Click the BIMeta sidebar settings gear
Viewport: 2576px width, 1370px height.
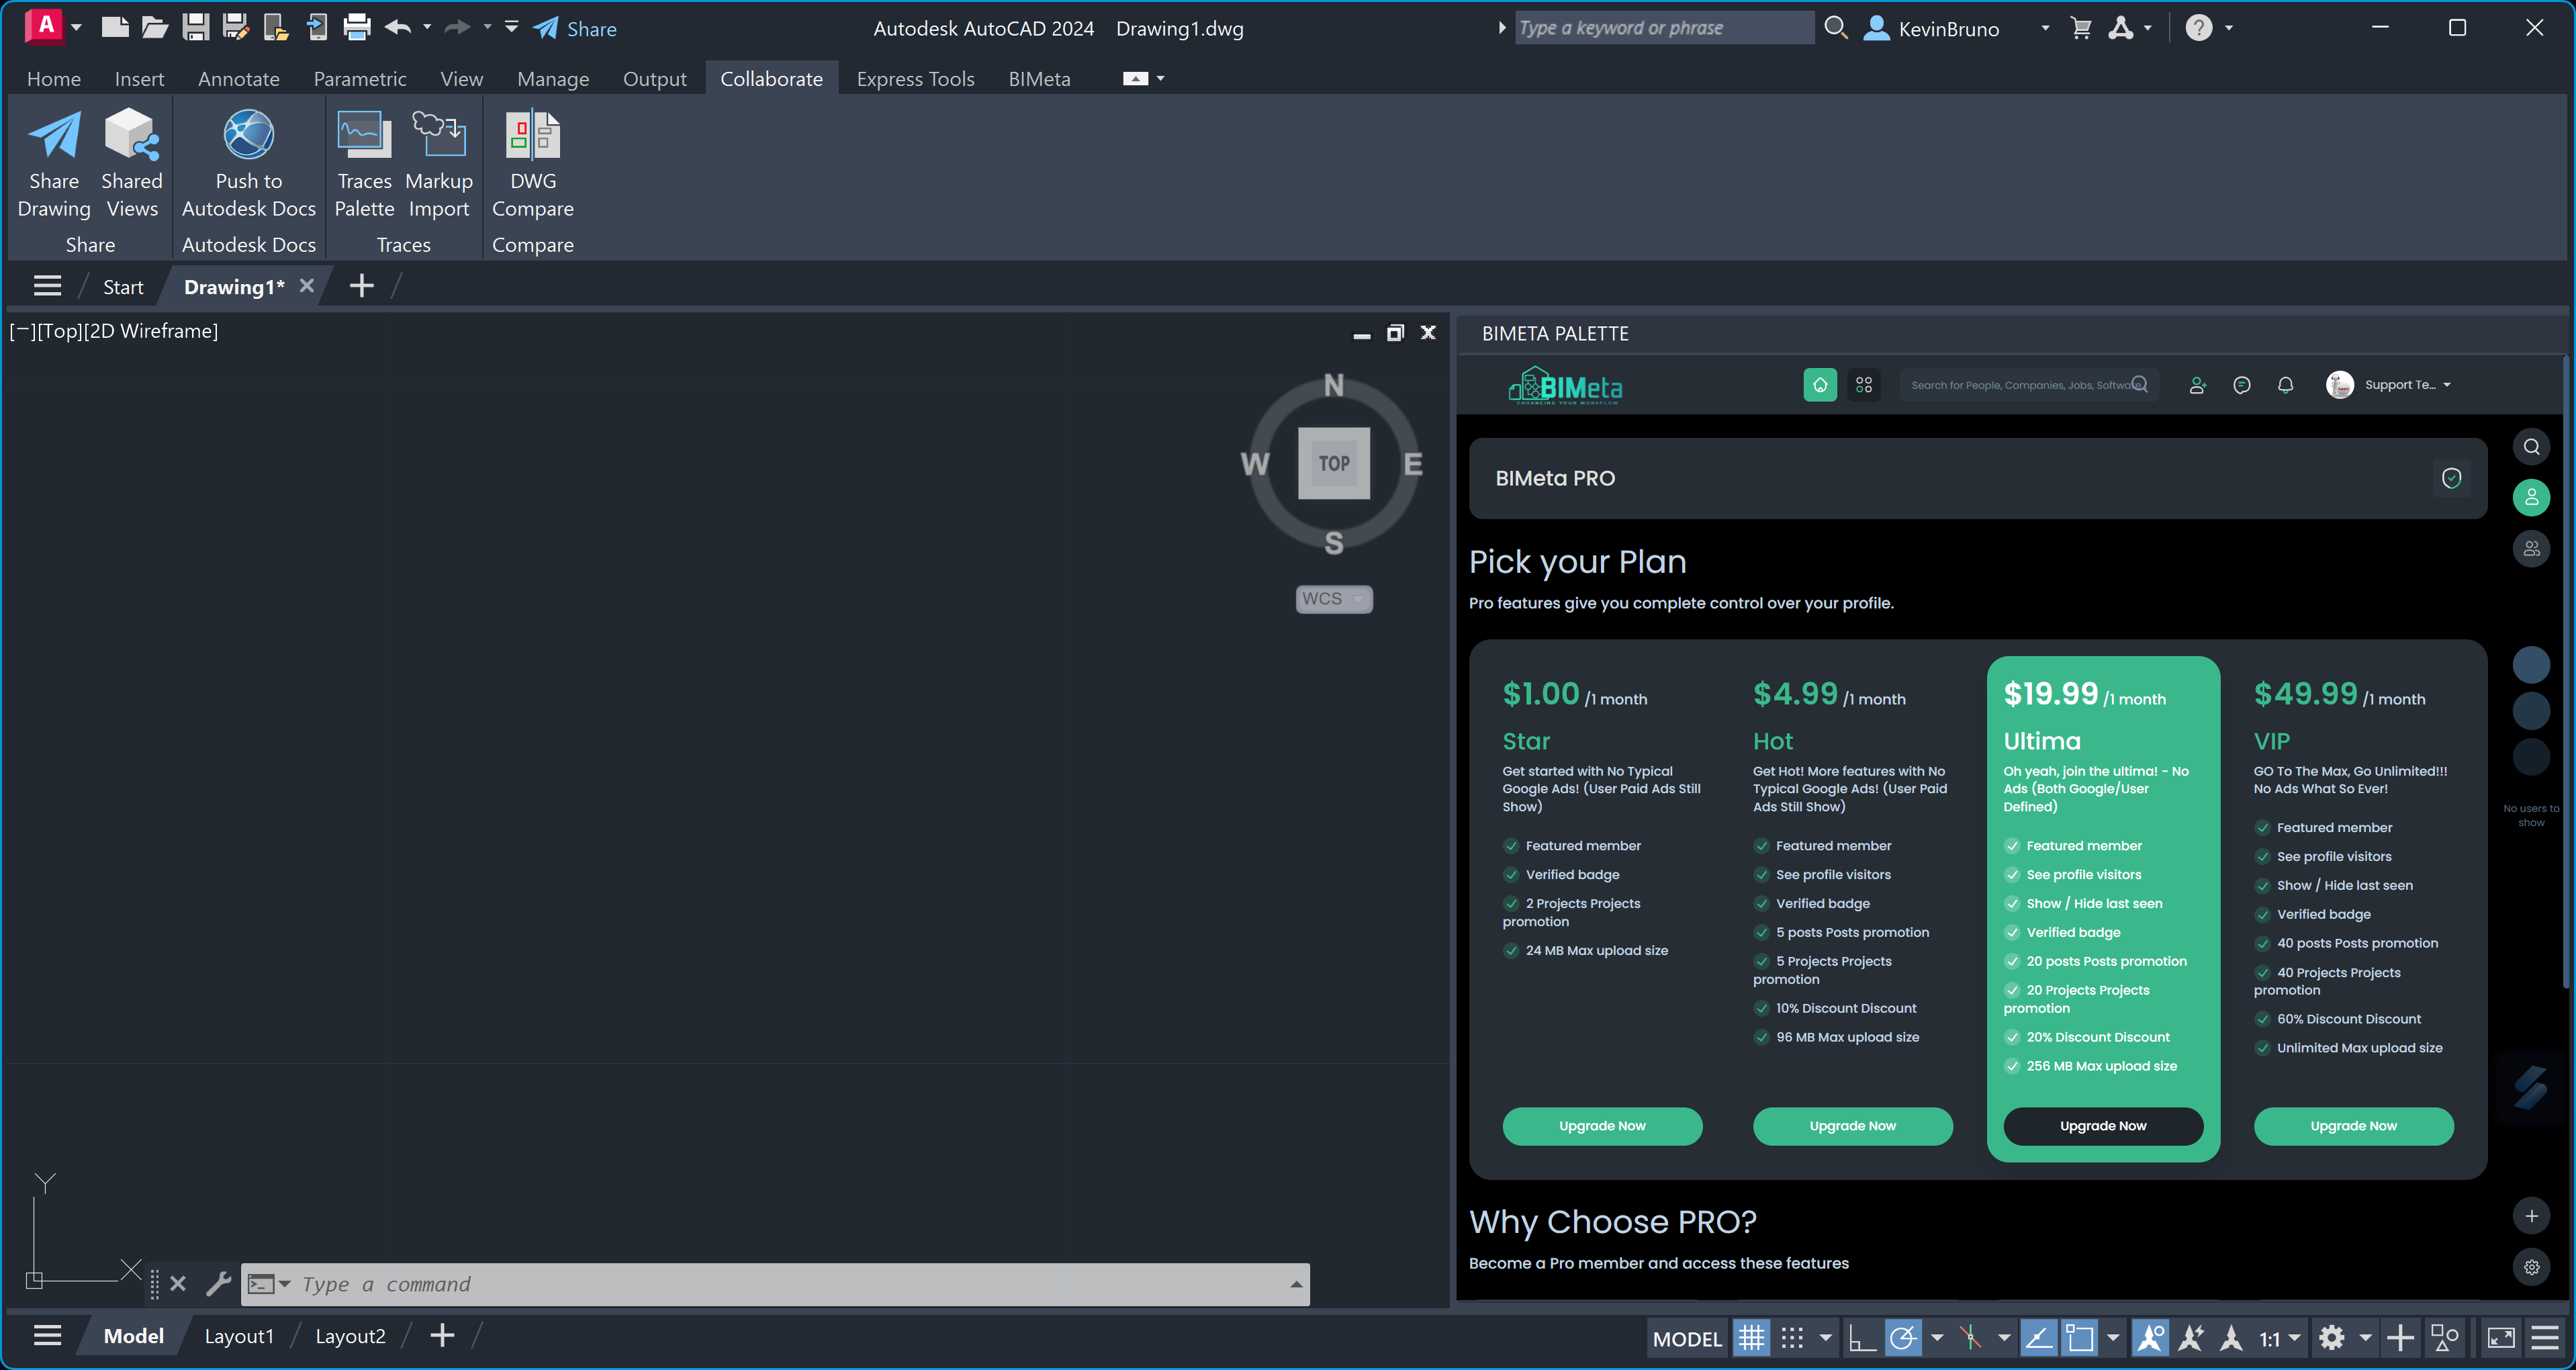coord(2532,1267)
